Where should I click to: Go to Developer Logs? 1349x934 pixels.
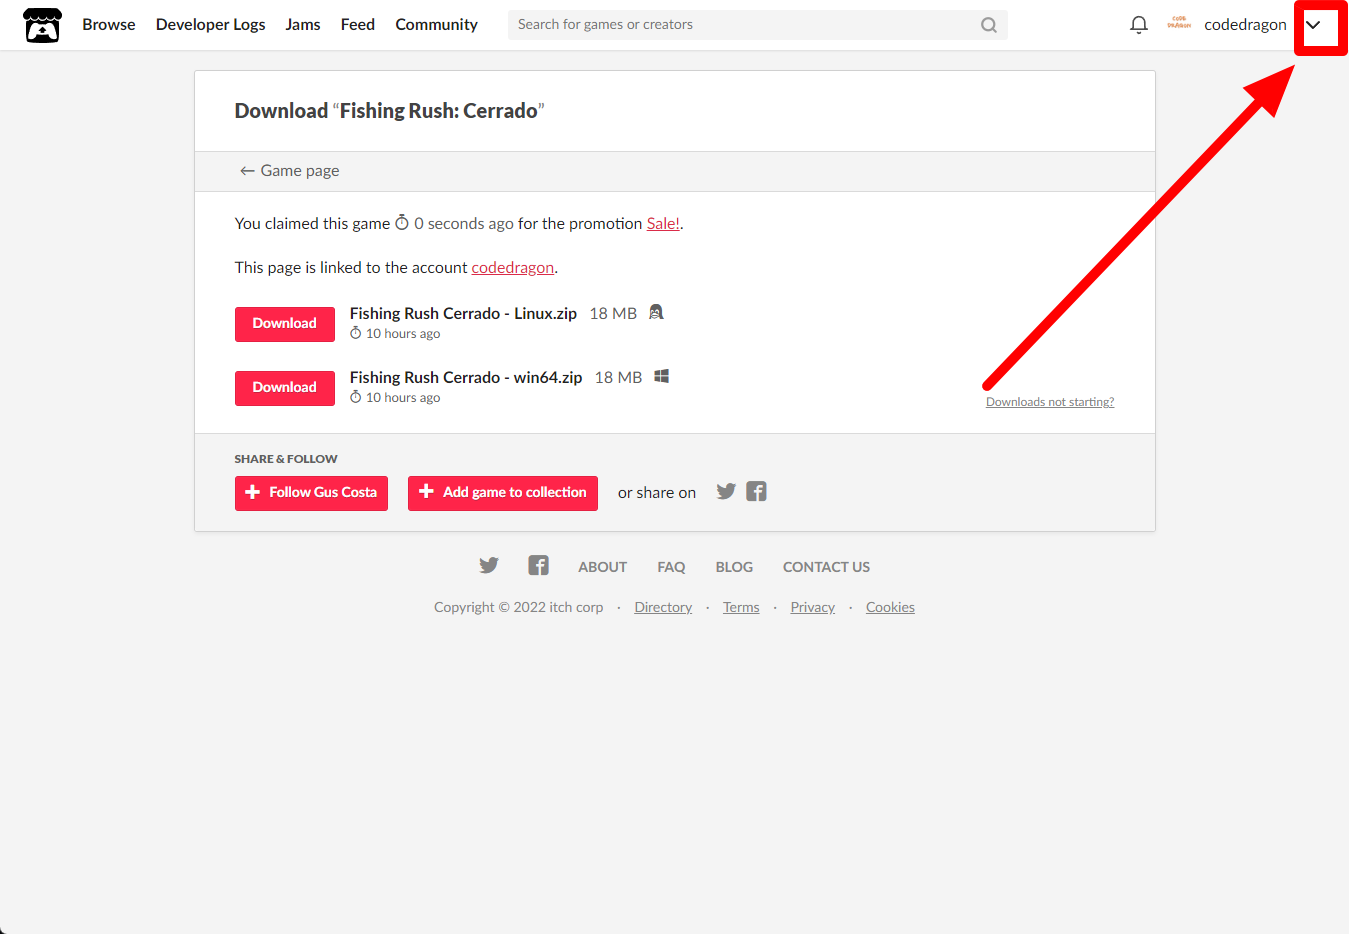(210, 25)
